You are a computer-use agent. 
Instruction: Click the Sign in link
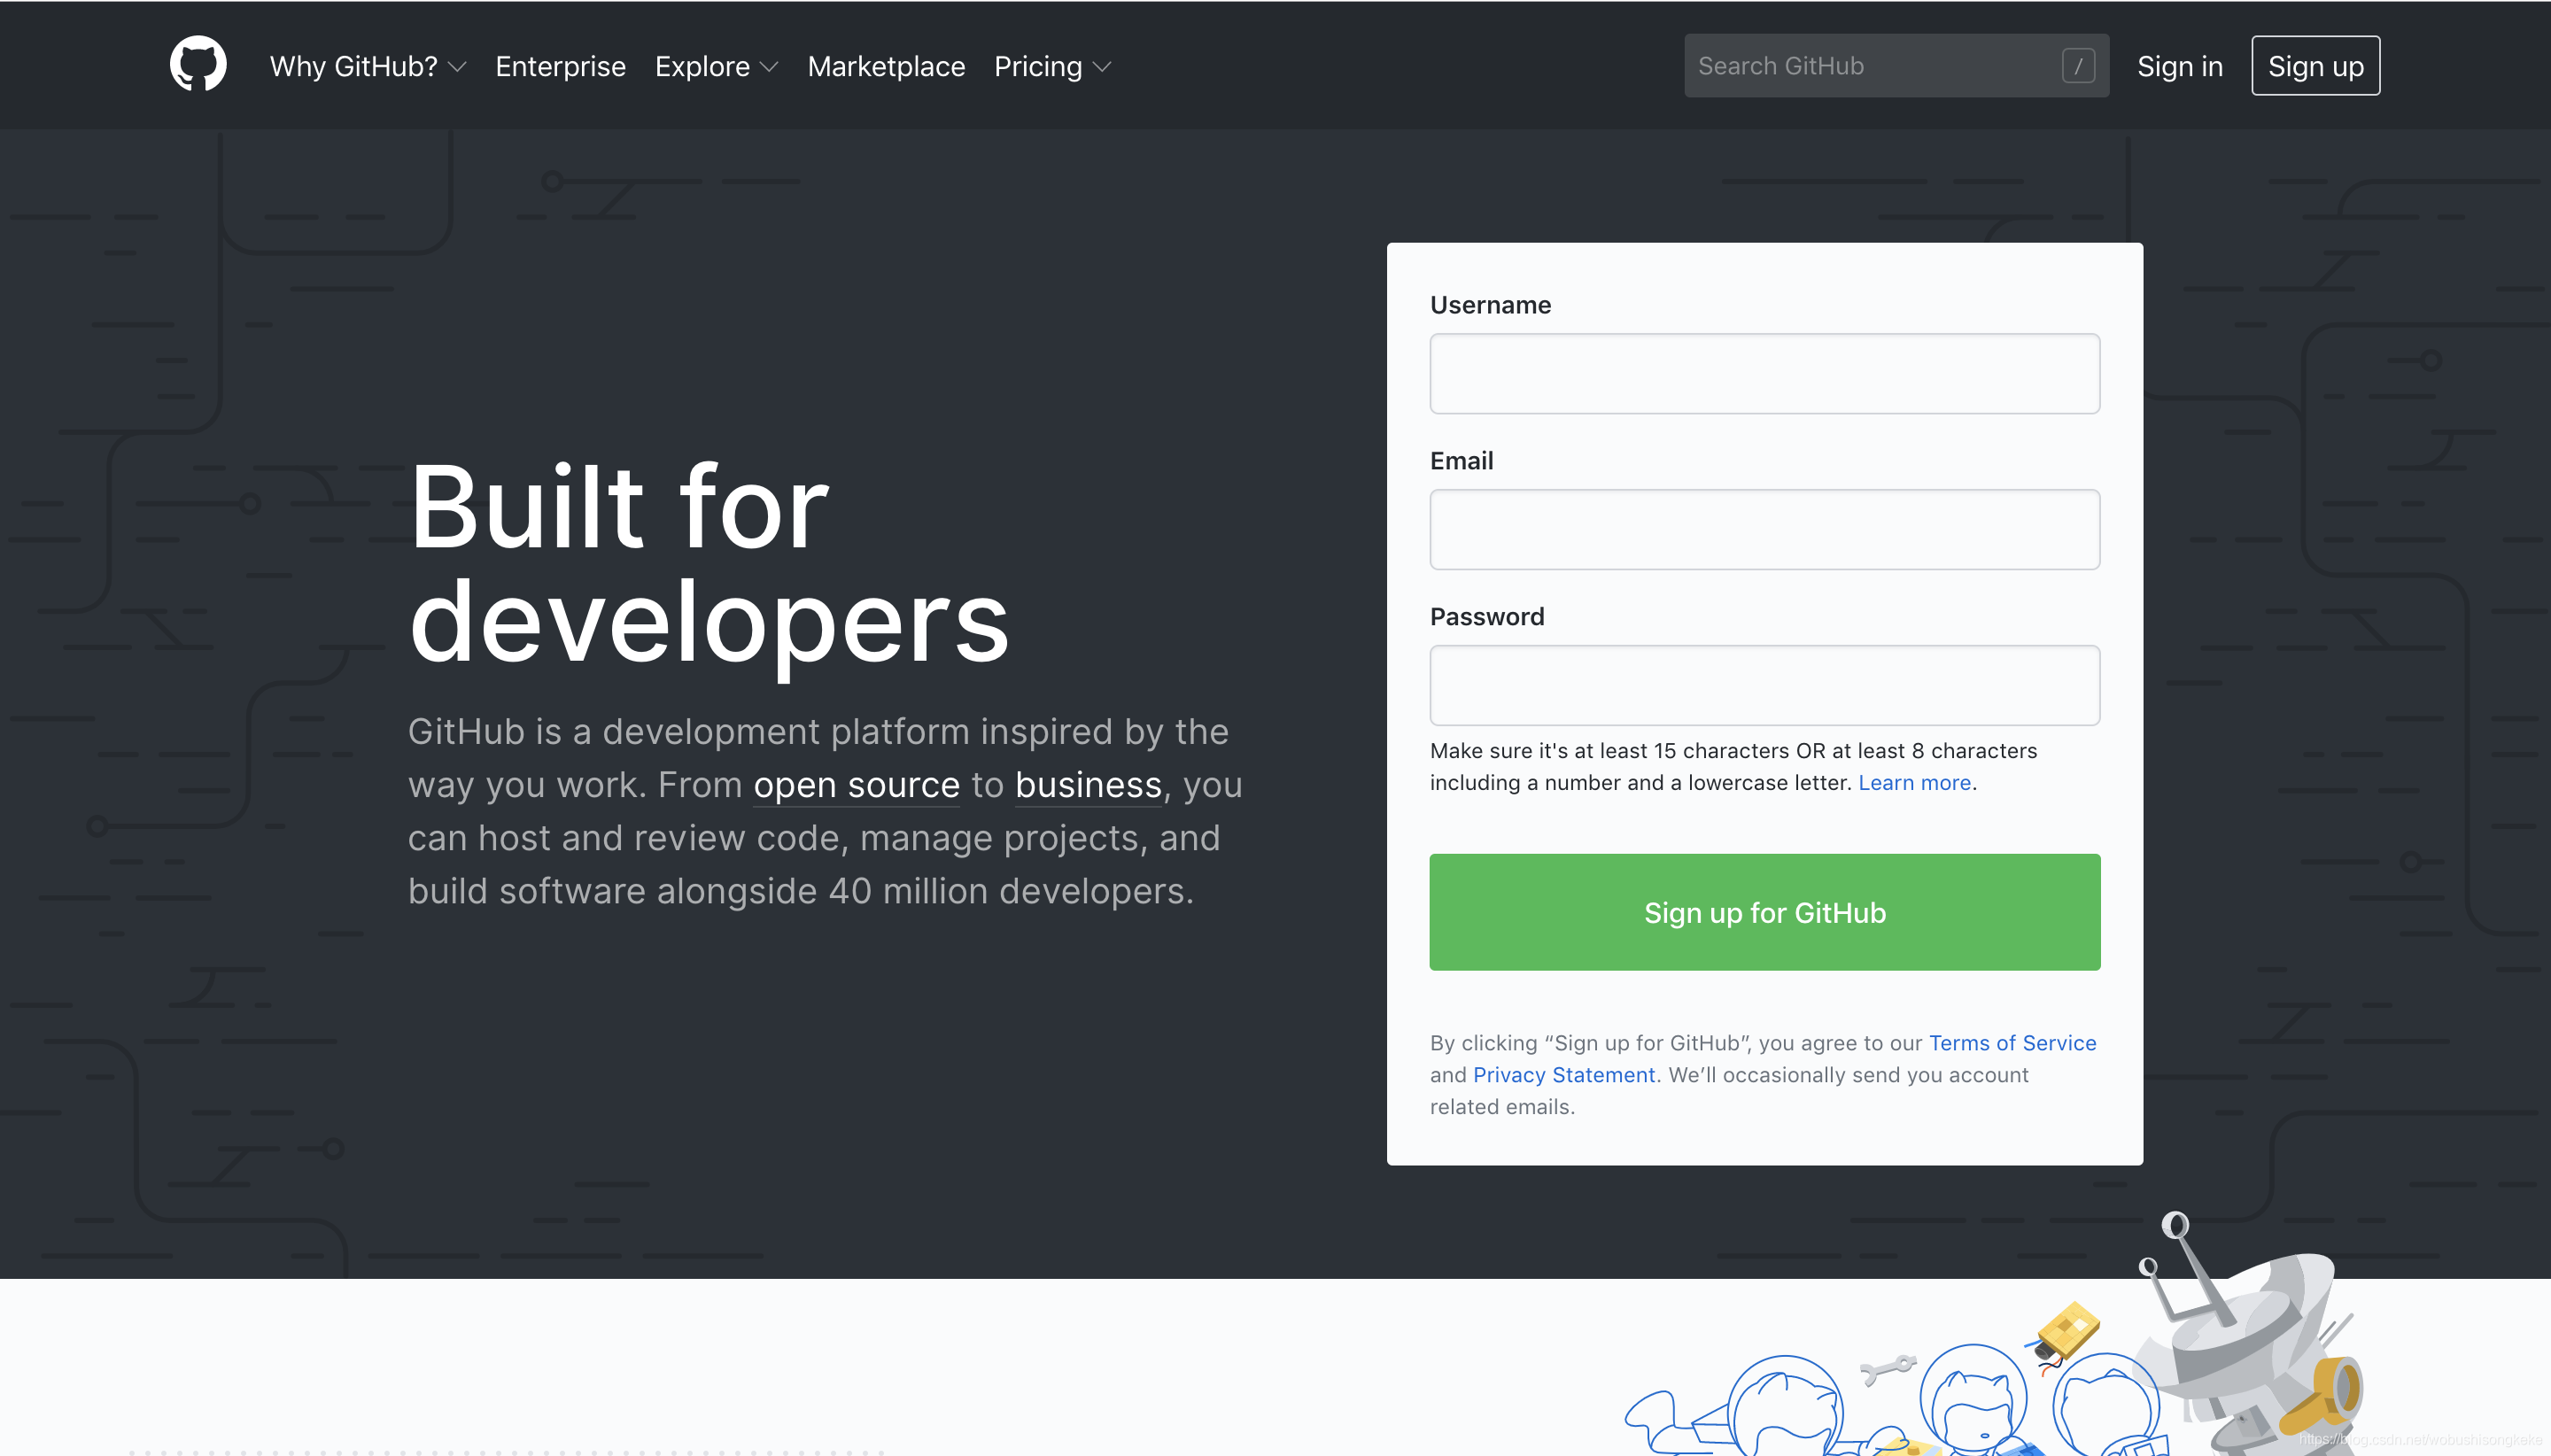(x=2179, y=66)
